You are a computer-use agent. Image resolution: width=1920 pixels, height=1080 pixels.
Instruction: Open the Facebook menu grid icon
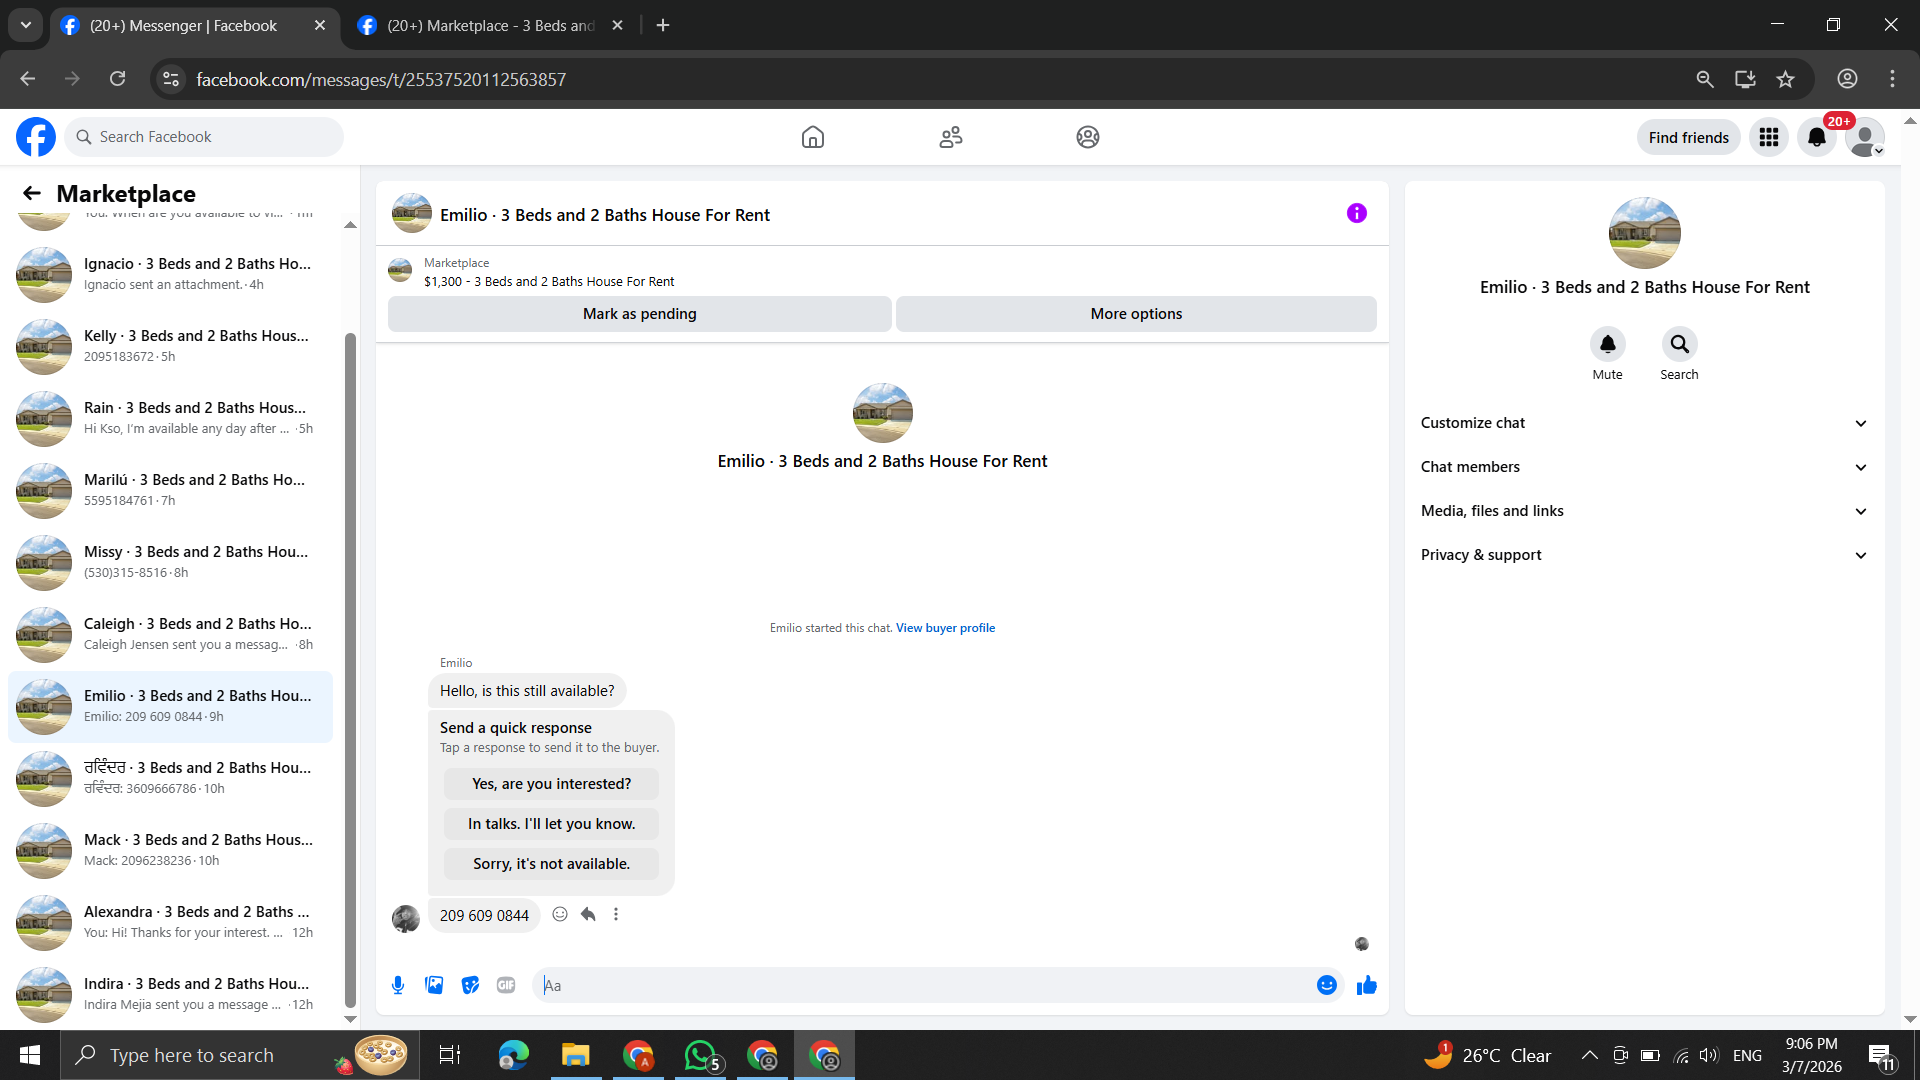click(1769, 137)
